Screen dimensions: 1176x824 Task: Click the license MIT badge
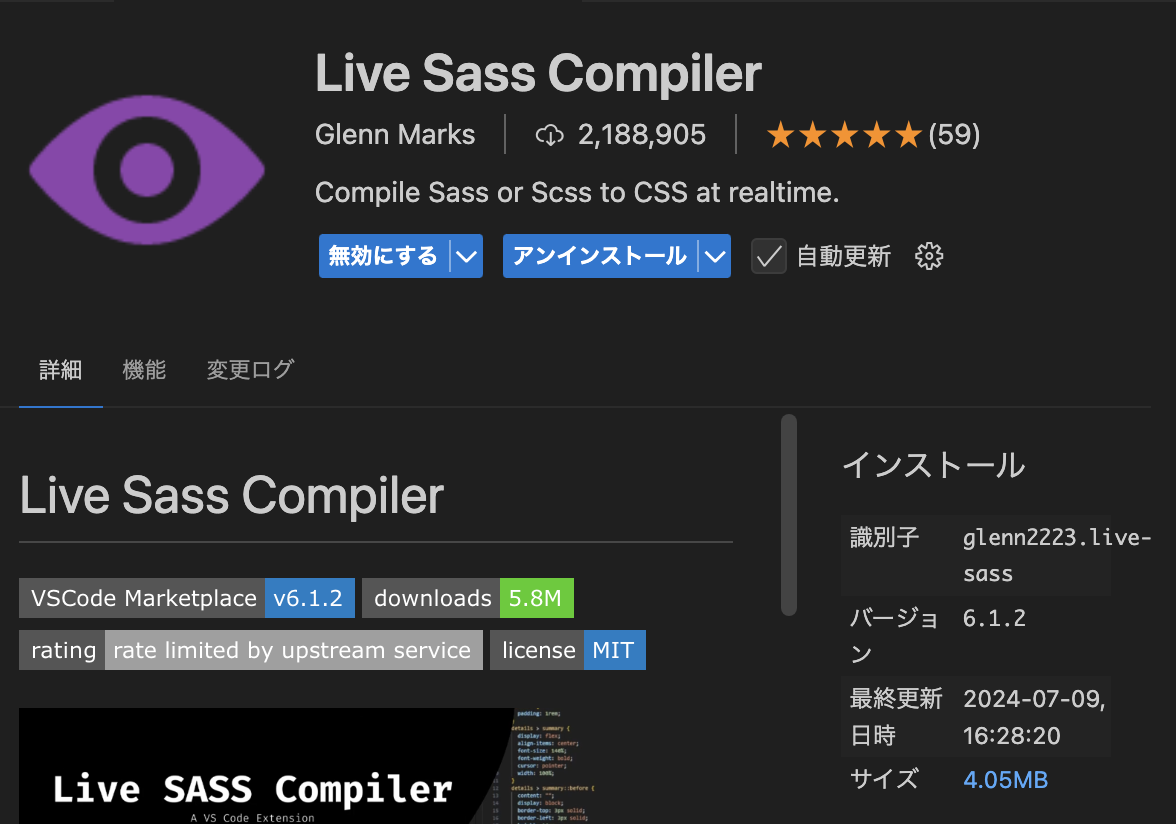tap(568, 650)
